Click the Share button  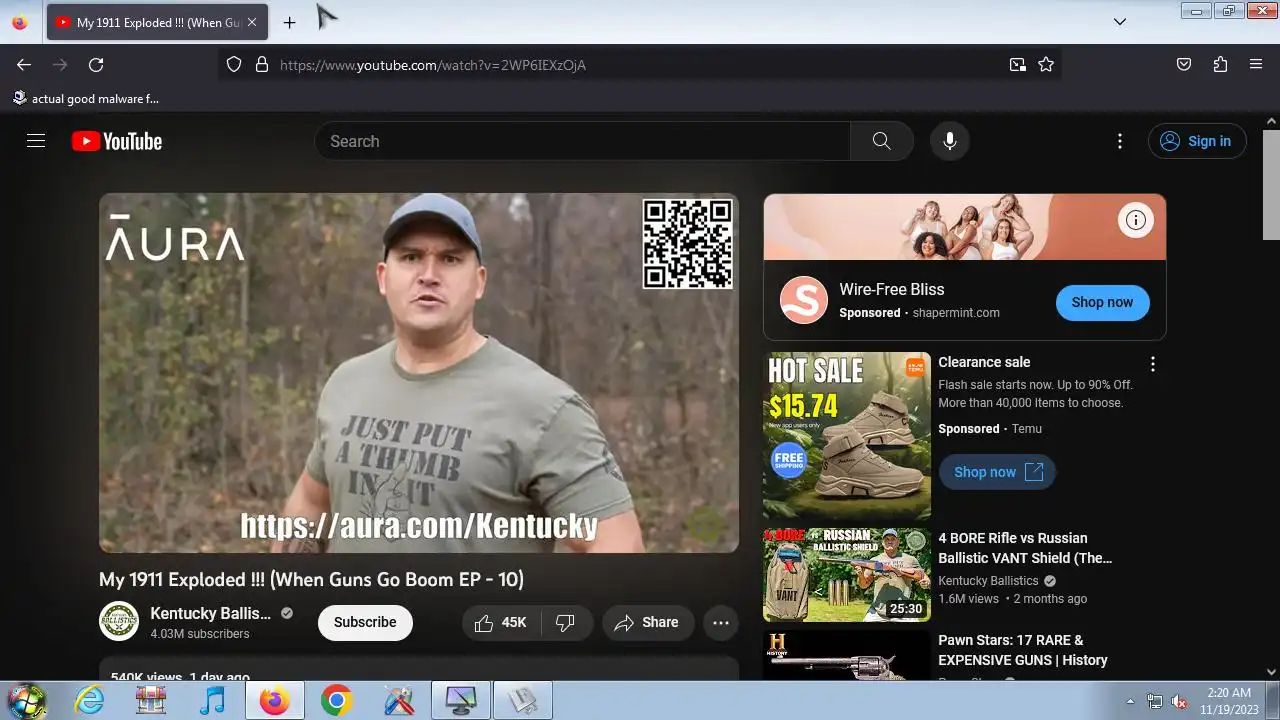(x=647, y=622)
